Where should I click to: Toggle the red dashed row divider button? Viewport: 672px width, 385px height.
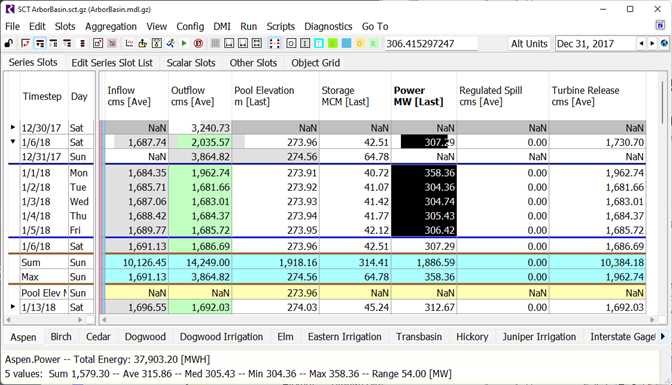coord(274,43)
